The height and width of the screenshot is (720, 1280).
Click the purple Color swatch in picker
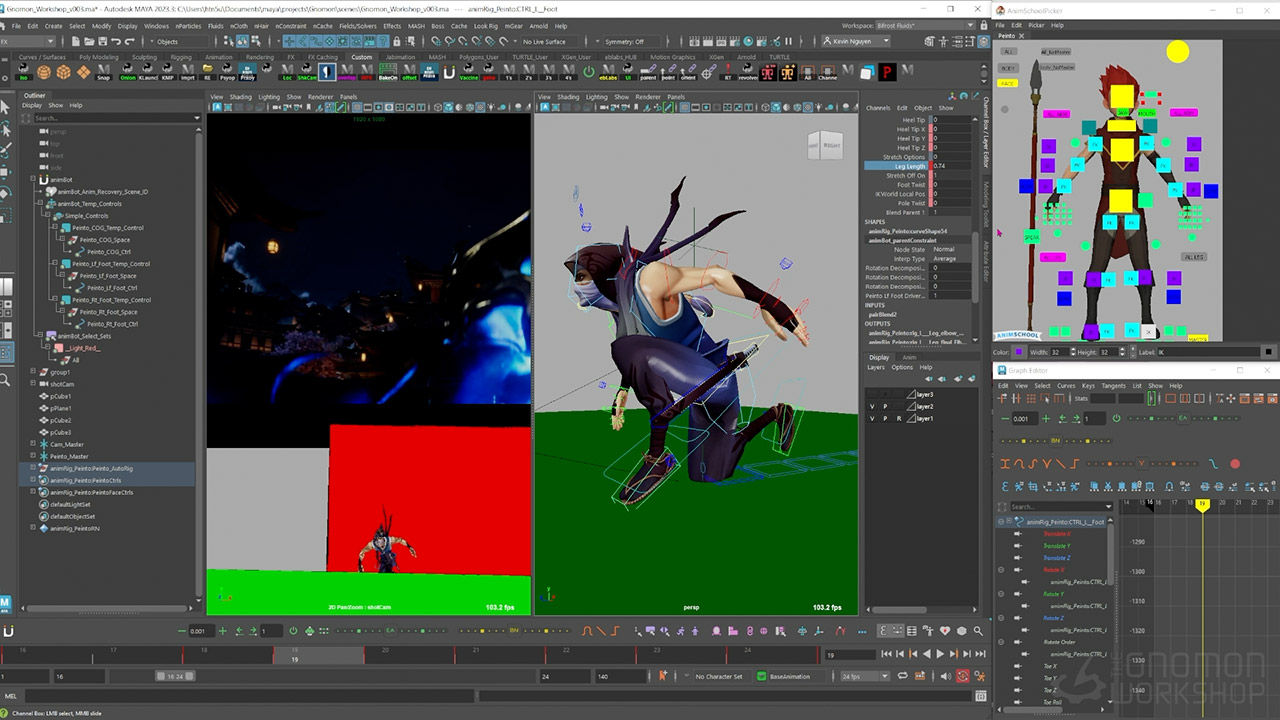[1018, 352]
